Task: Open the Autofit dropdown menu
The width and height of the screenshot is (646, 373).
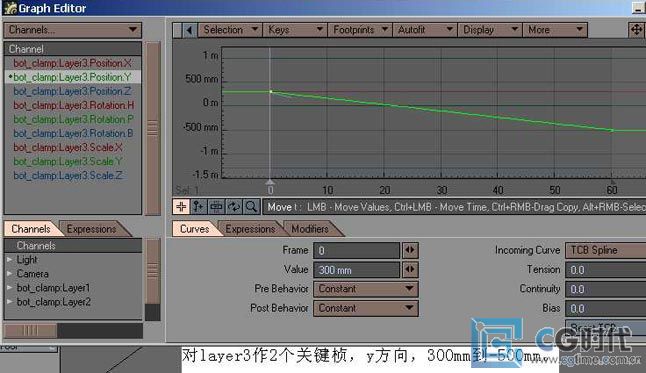Action: [425, 30]
